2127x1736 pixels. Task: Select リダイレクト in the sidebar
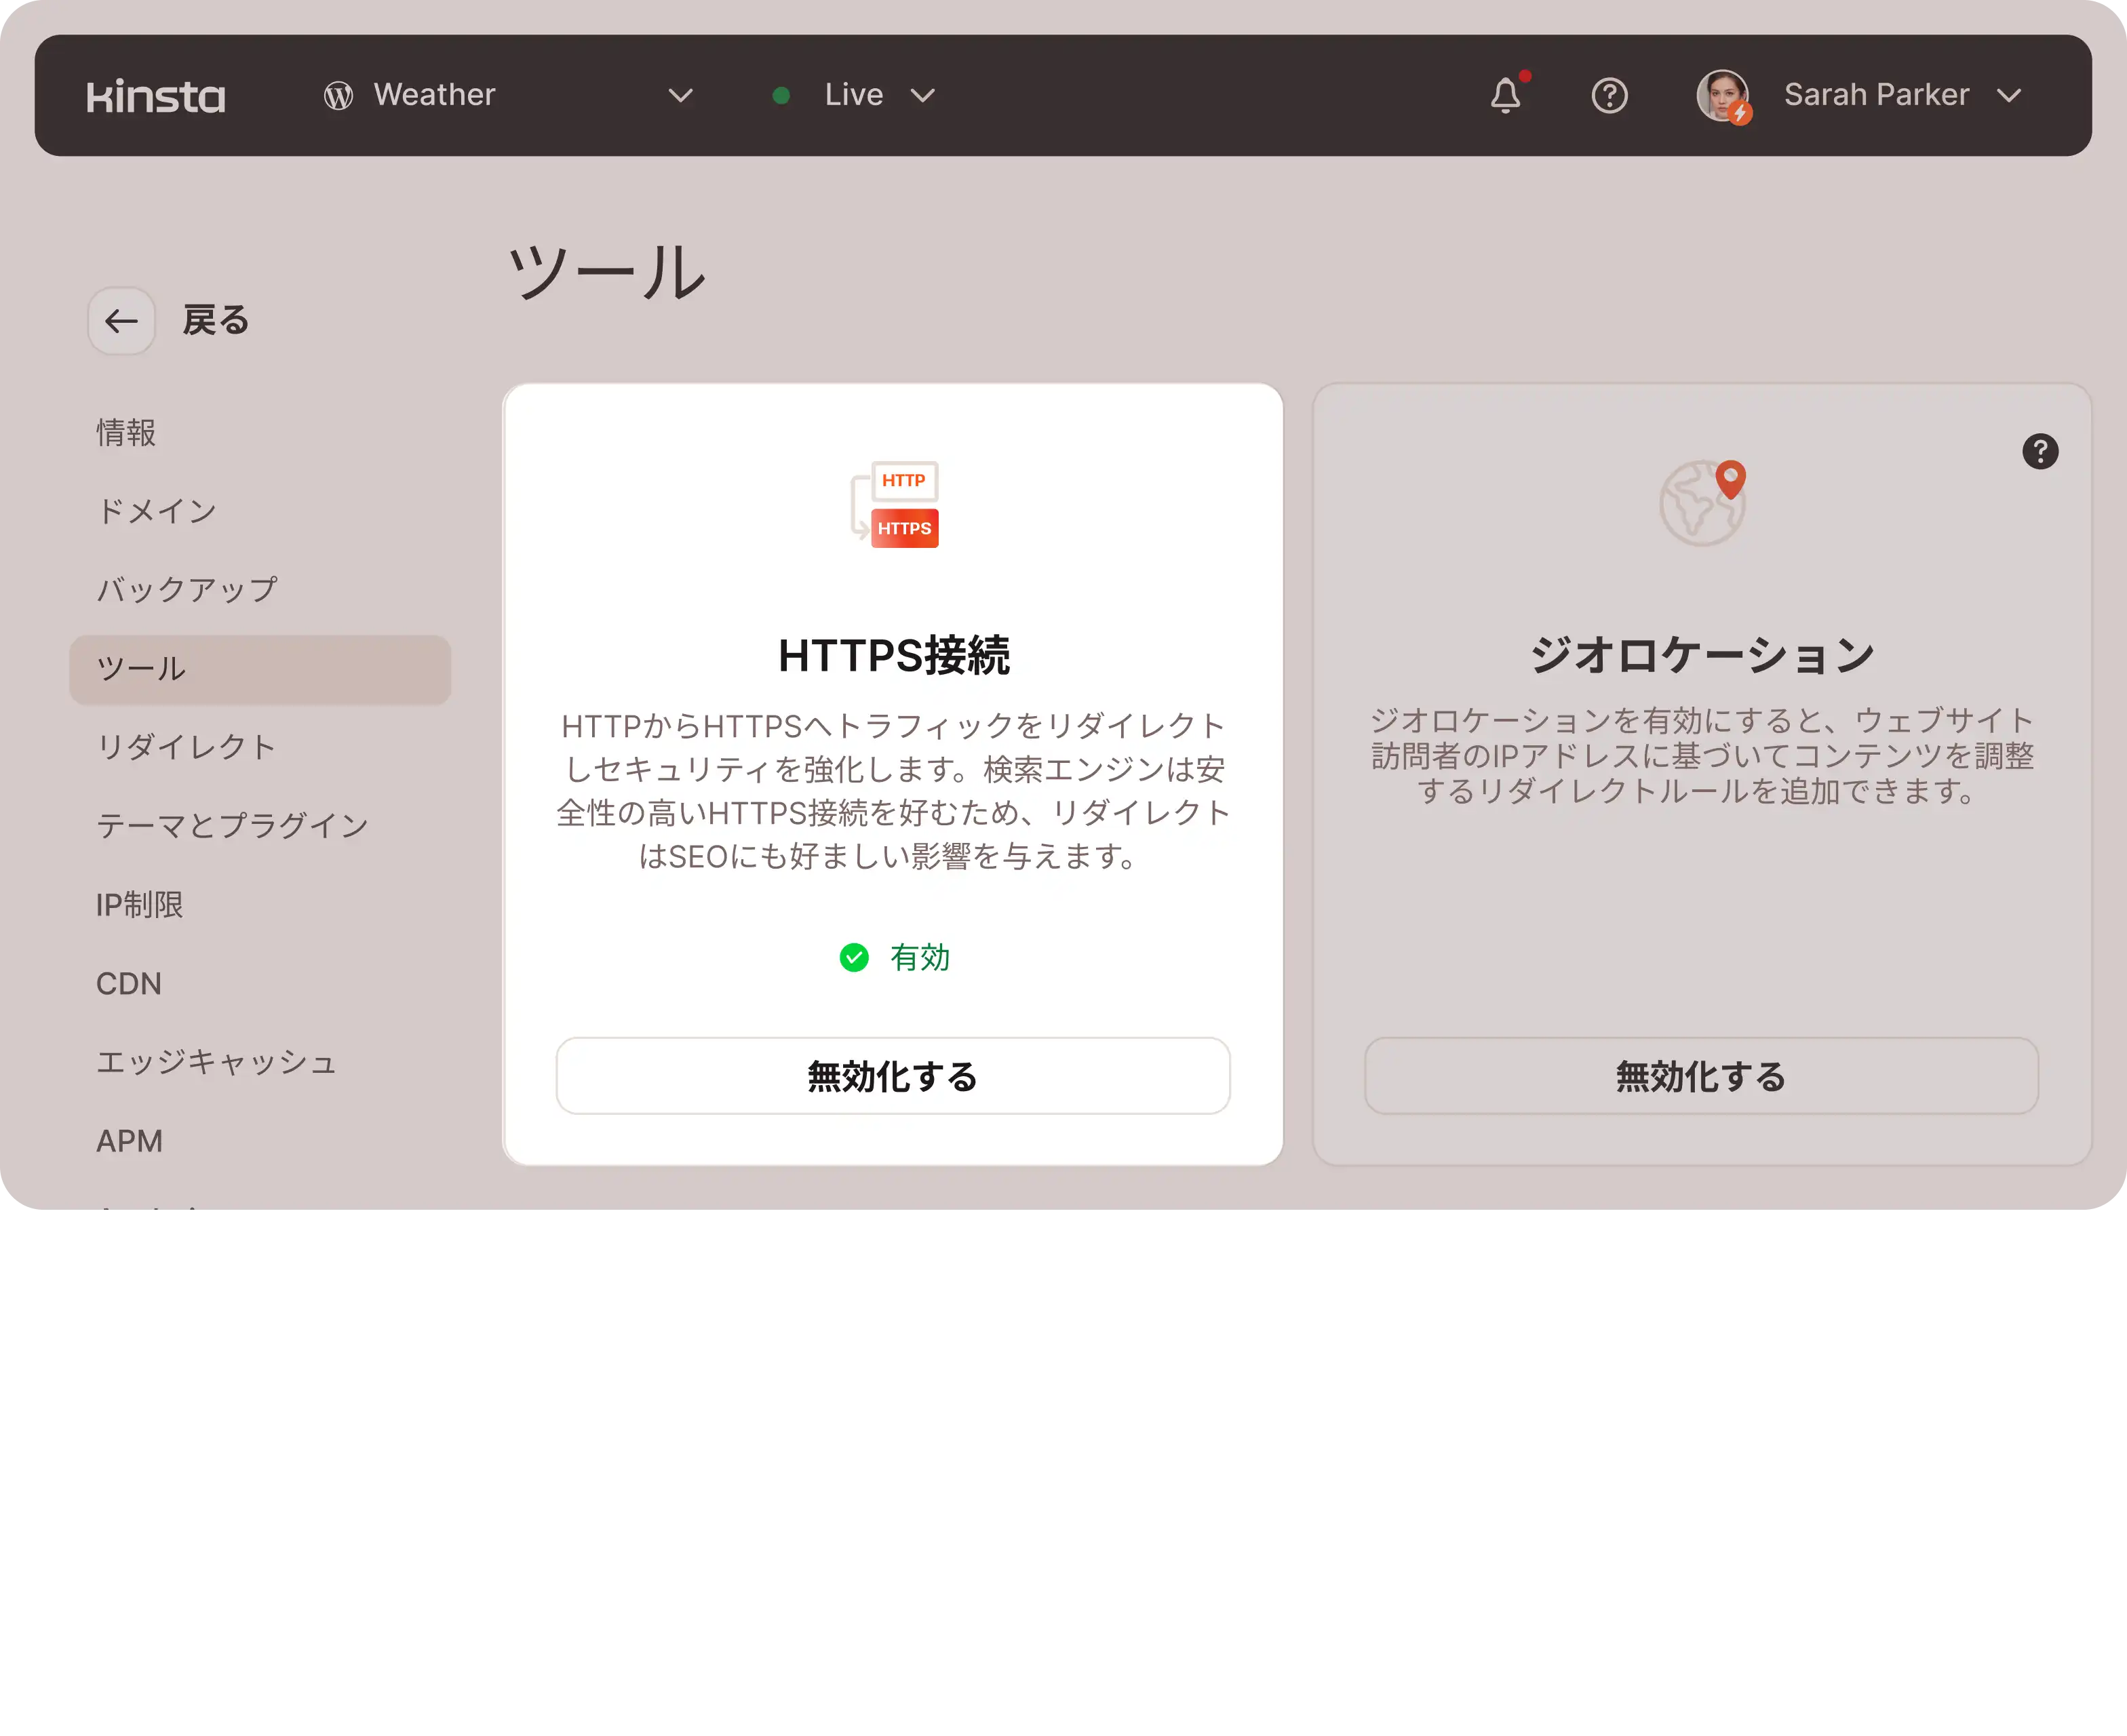click(186, 747)
